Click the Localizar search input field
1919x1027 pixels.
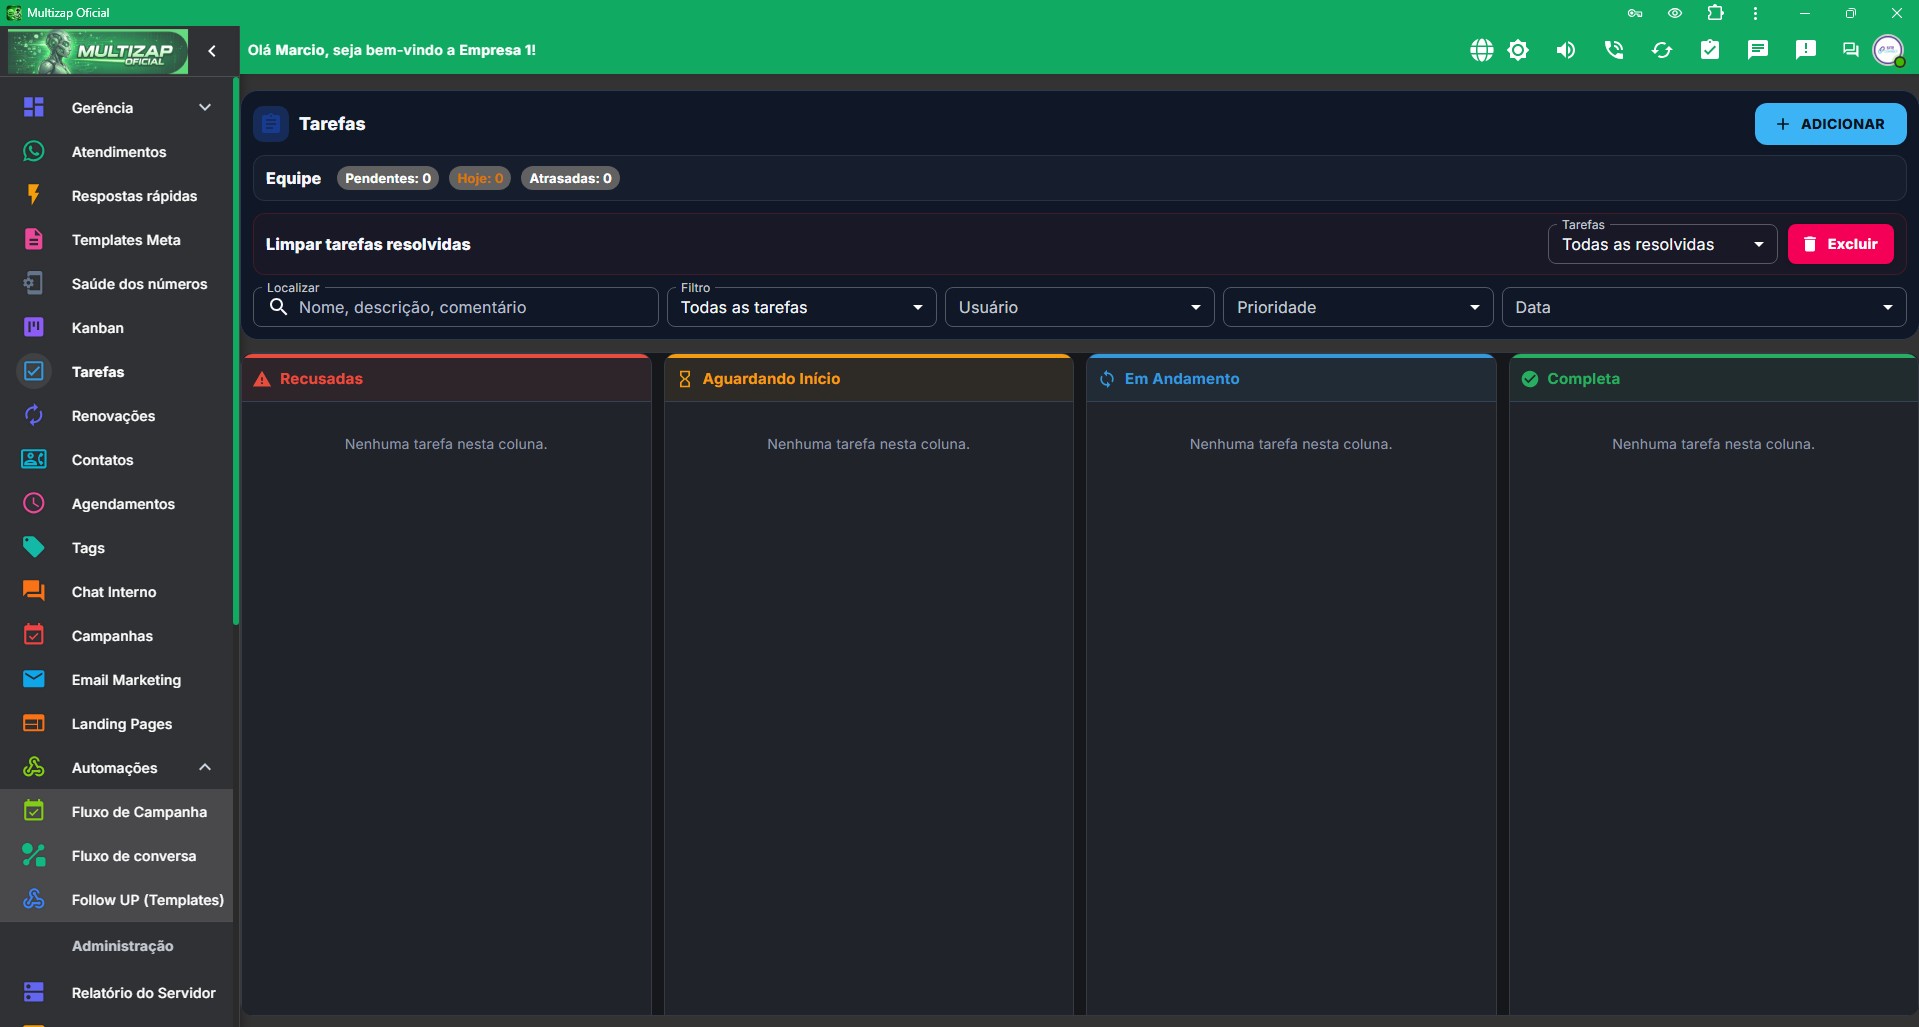(456, 307)
